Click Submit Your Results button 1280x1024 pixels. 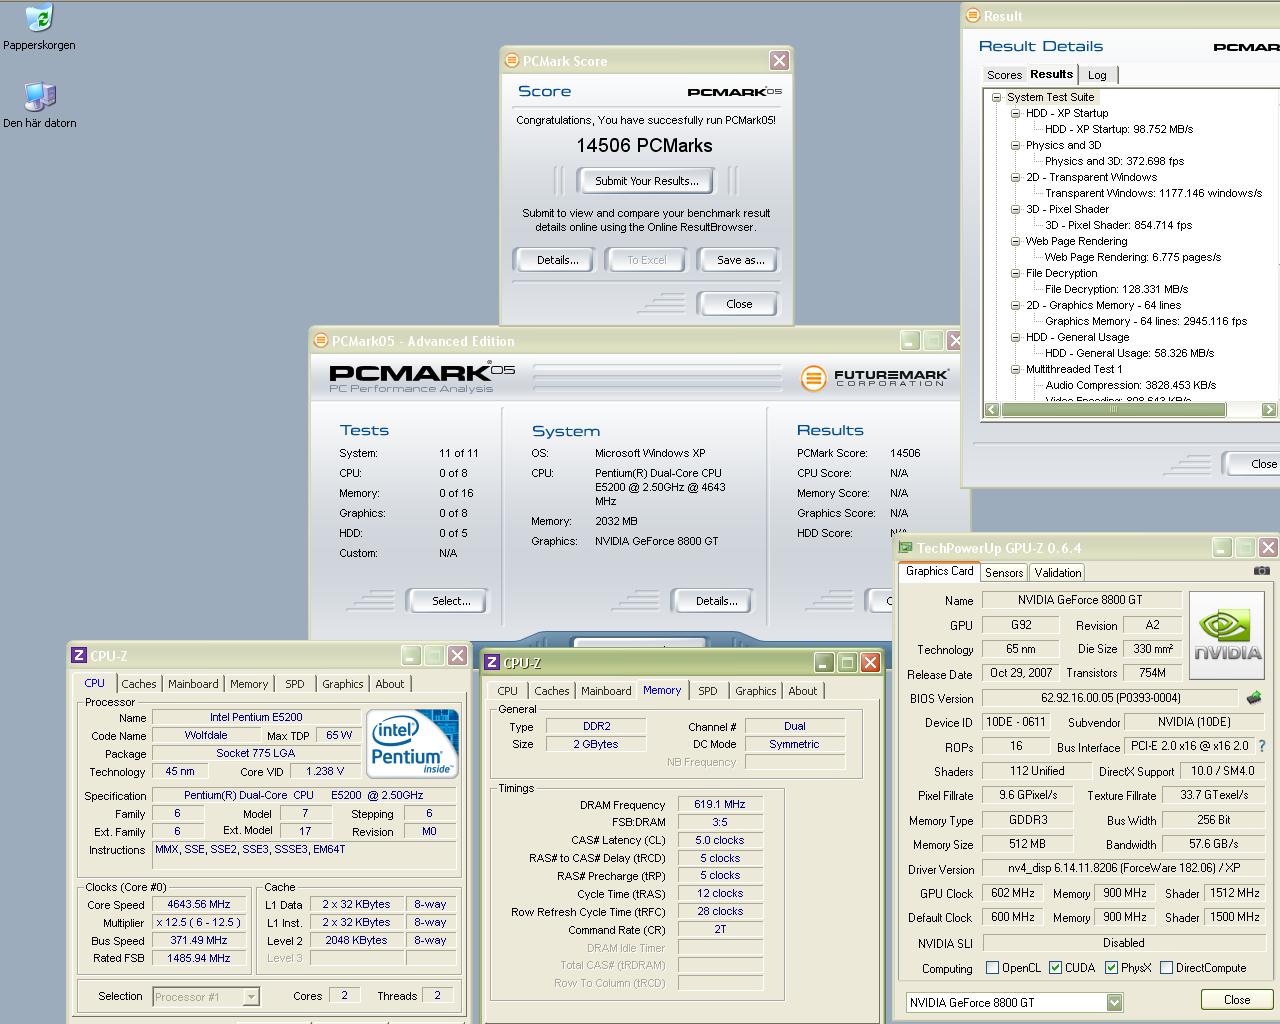(x=646, y=181)
